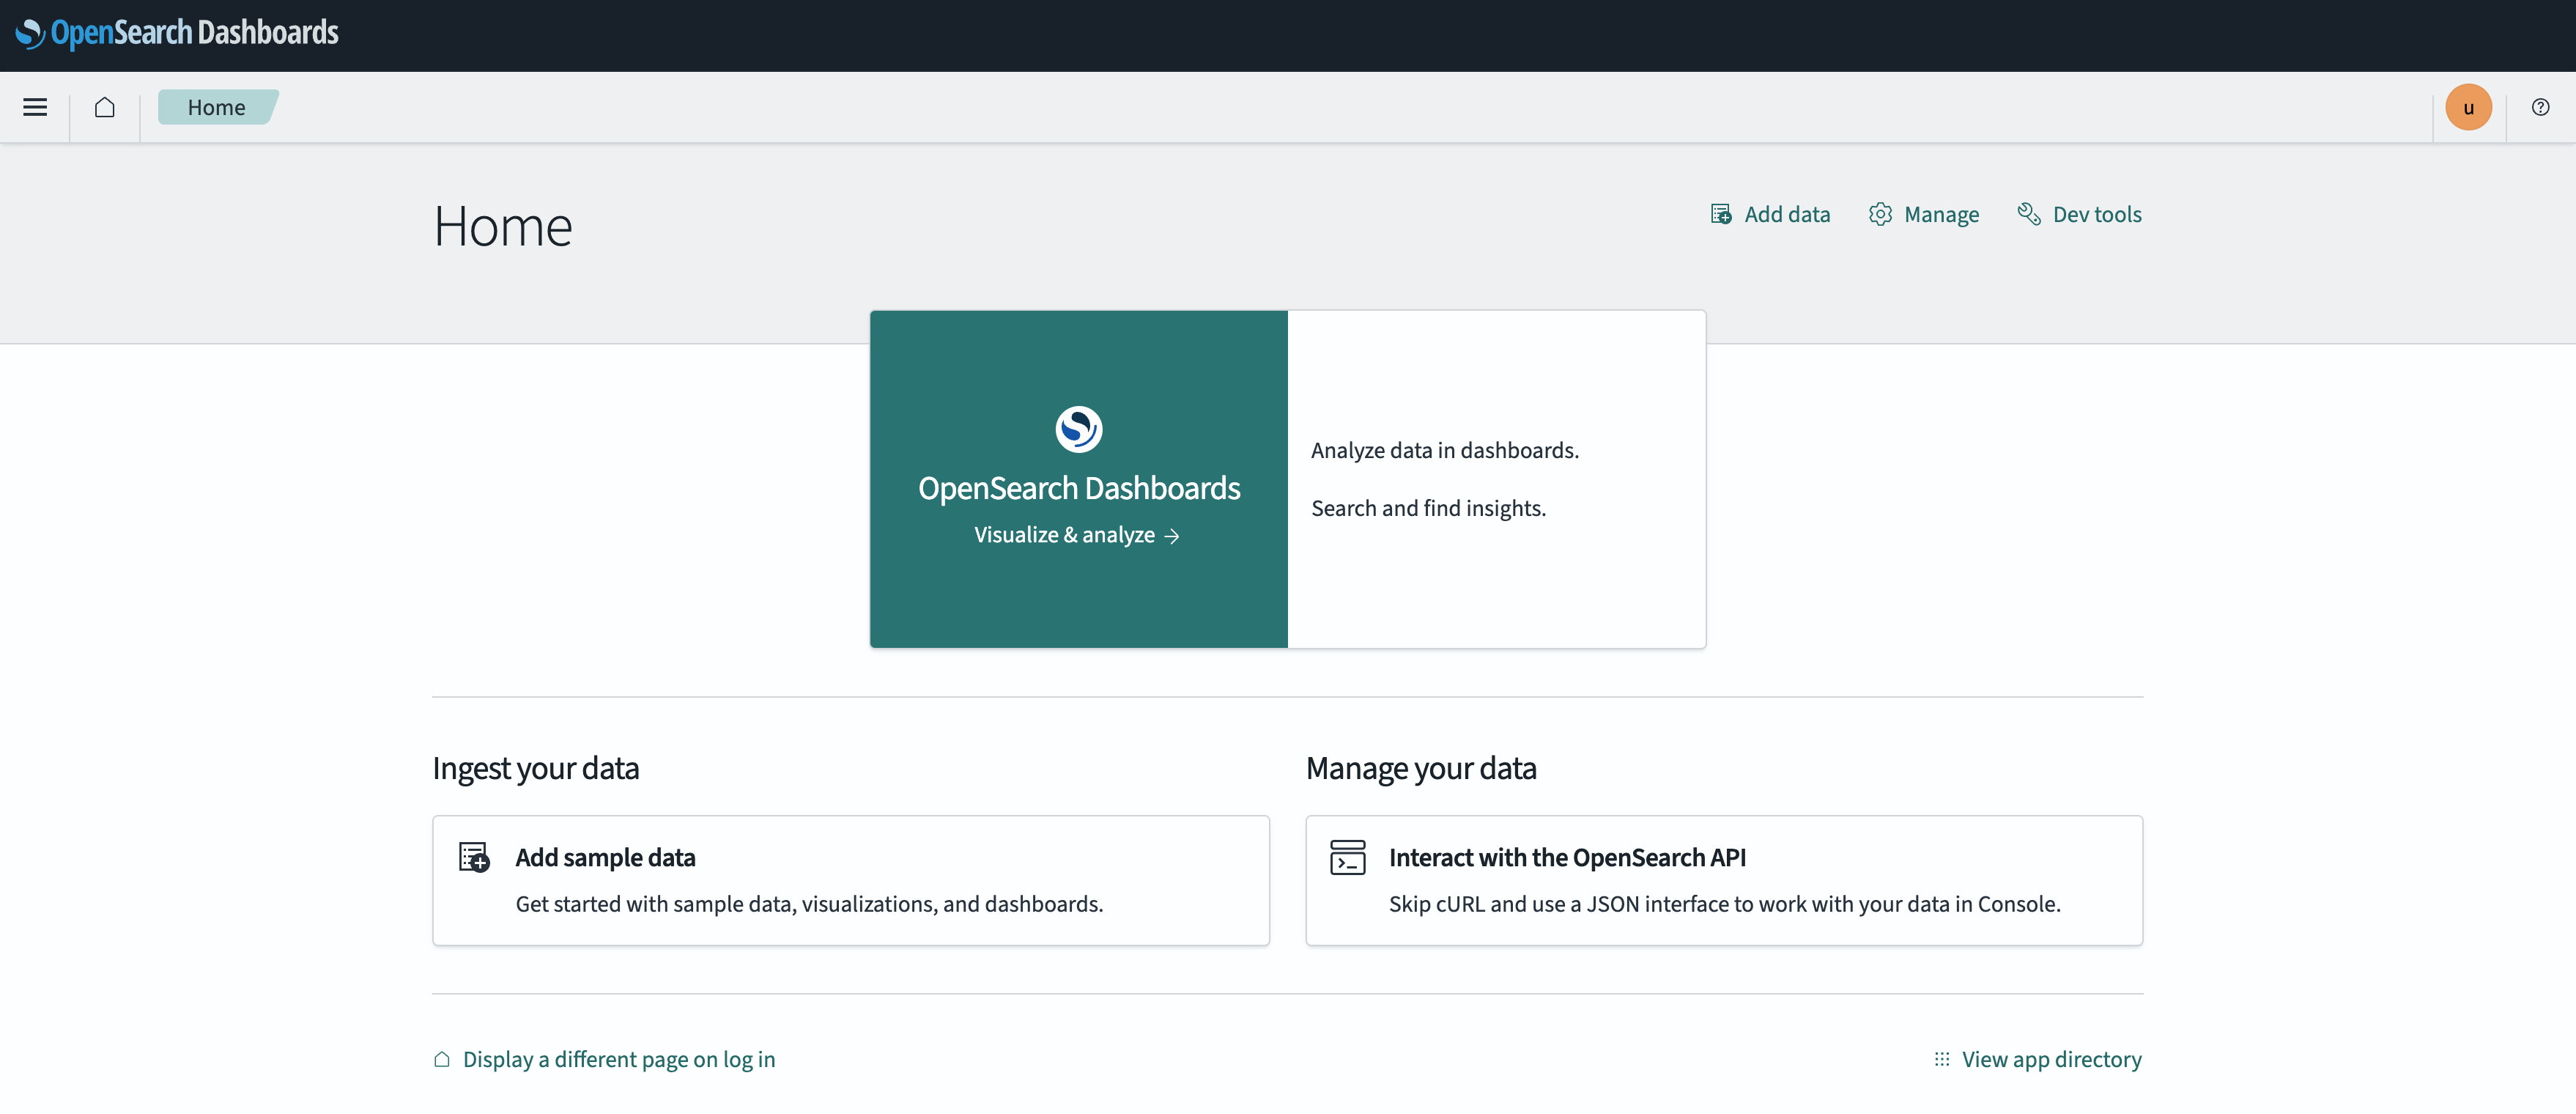The image size is (2576, 1114).
Task: Open View app directory link
Action: [2037, 1059]
